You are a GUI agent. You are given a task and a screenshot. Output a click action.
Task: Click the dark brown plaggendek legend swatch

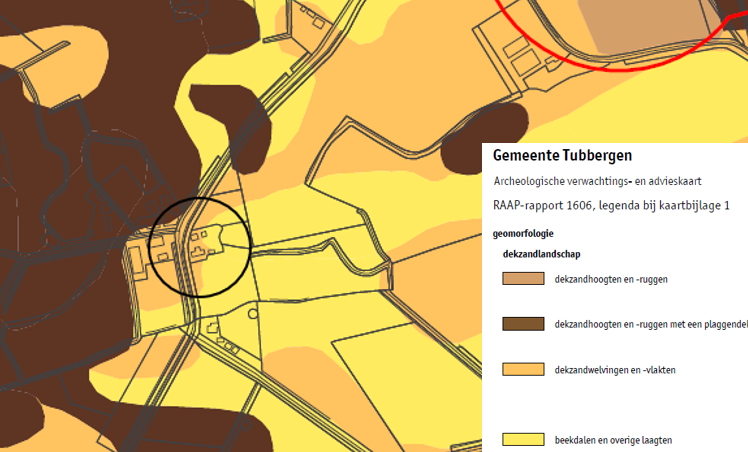pyautogui.click(x=523, y=324)
